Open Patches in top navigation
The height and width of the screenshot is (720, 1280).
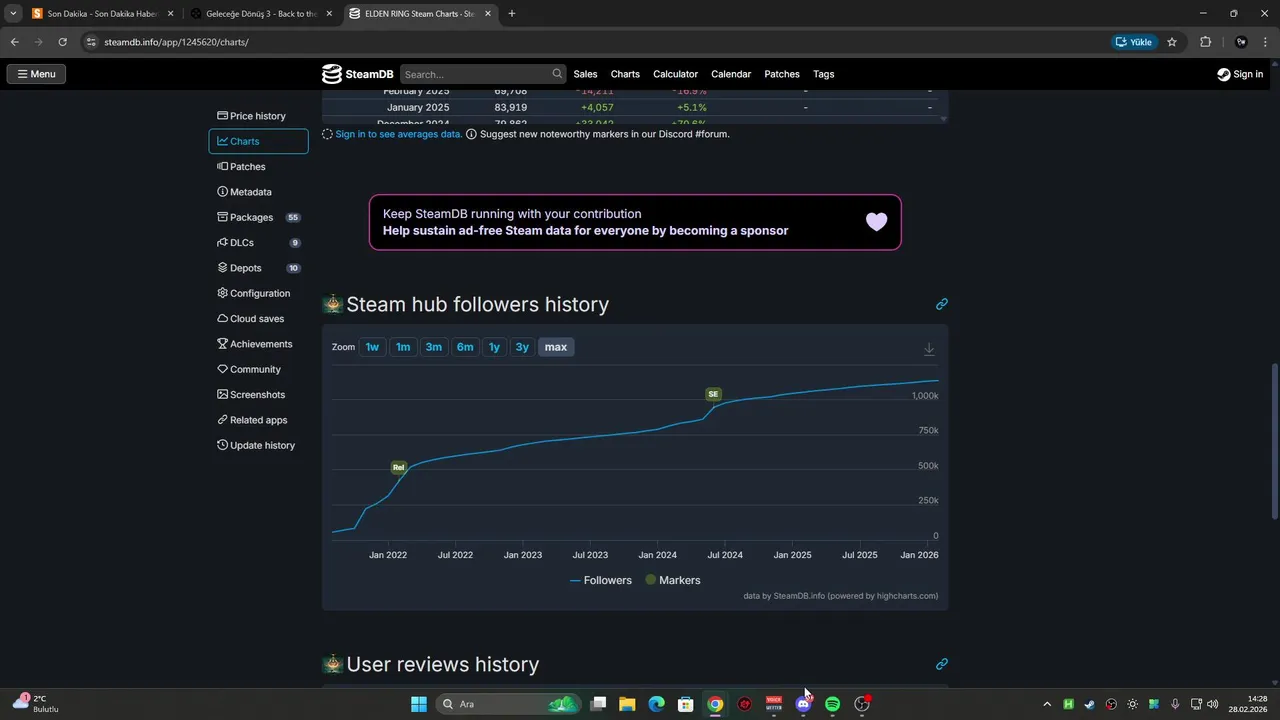click(782, 74)
